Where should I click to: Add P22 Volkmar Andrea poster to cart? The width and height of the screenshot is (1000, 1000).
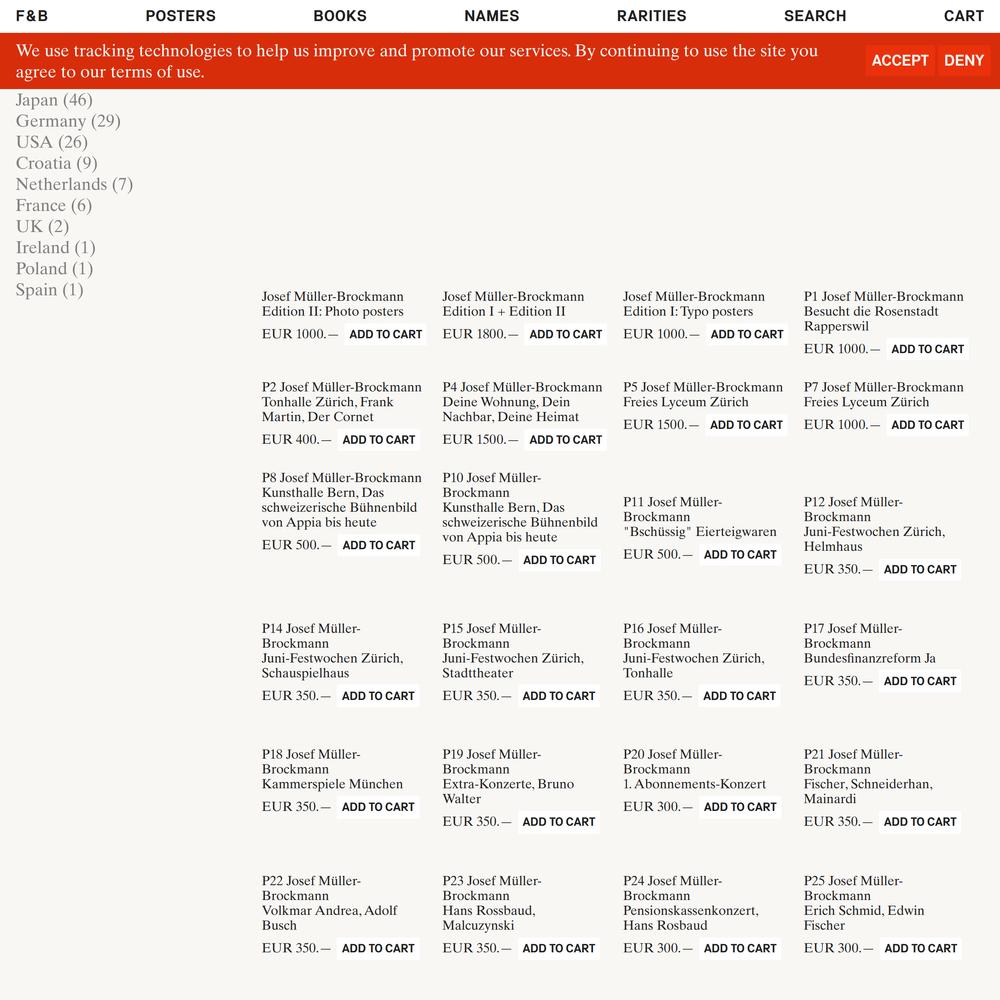click(378, 949)
